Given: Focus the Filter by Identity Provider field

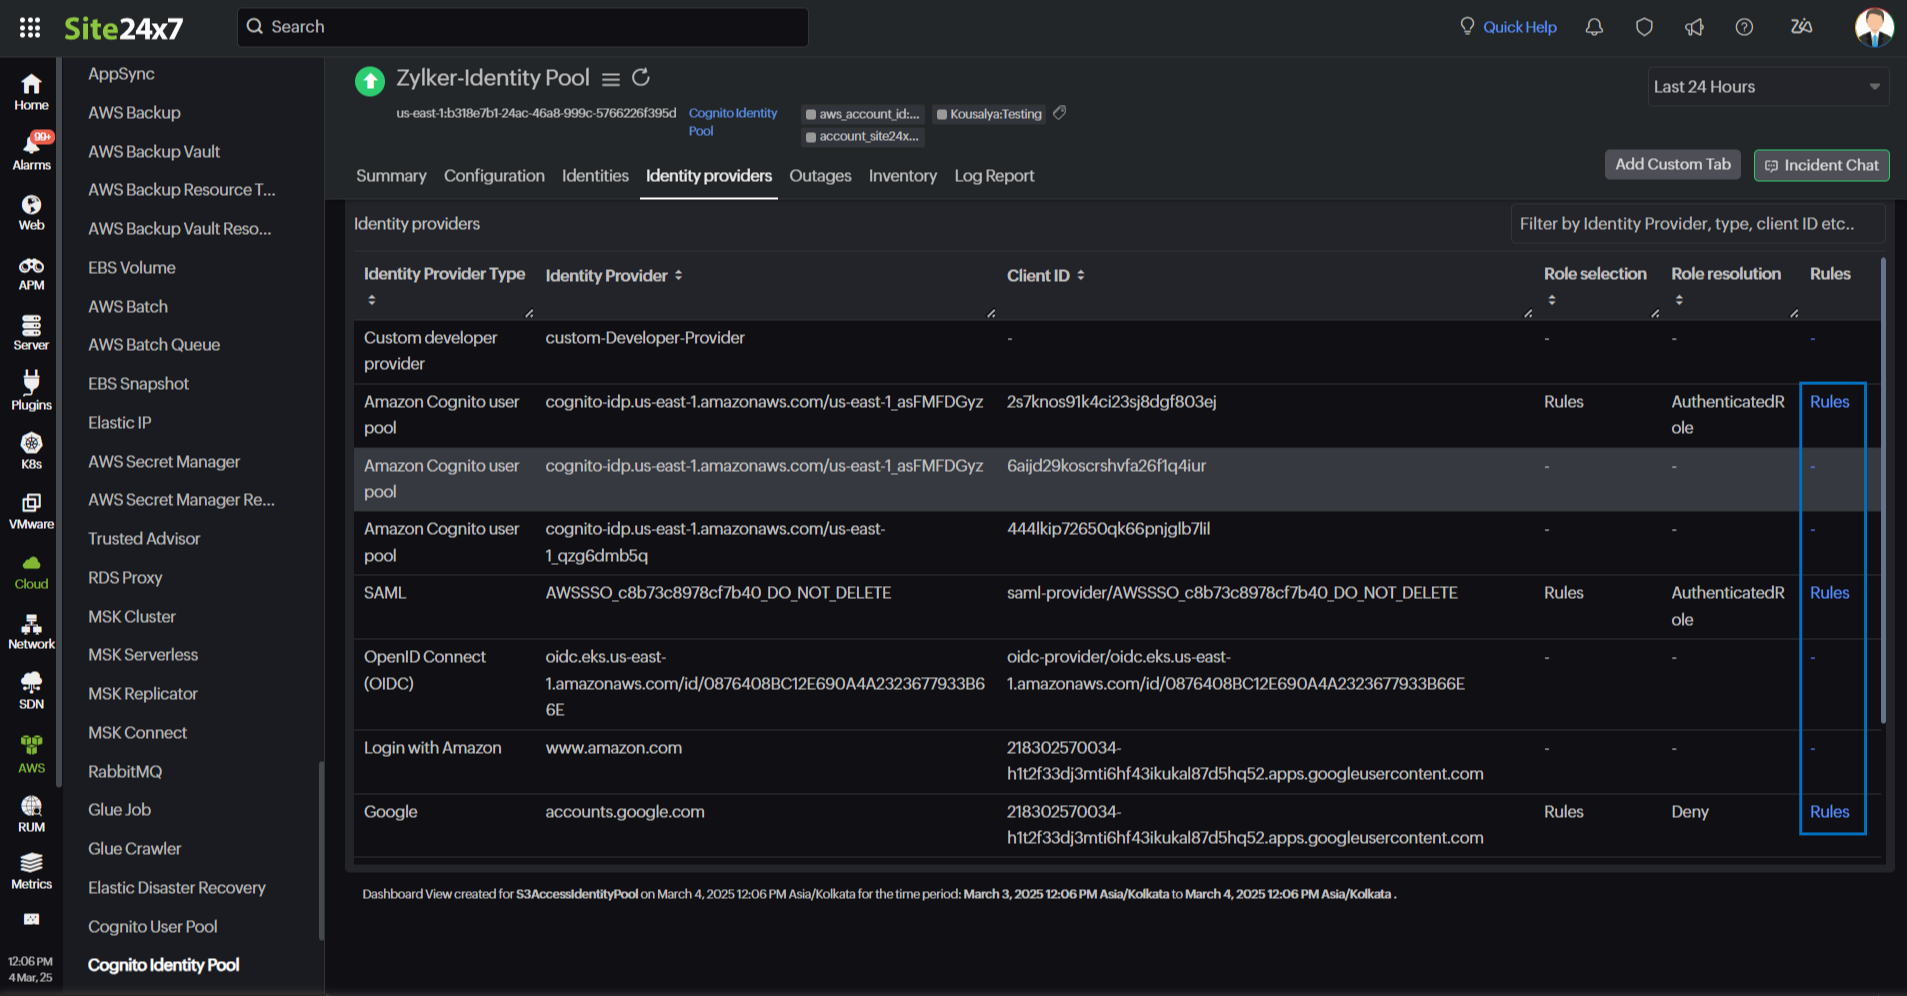Looking at the screenshot, I should coord(1696,224).
